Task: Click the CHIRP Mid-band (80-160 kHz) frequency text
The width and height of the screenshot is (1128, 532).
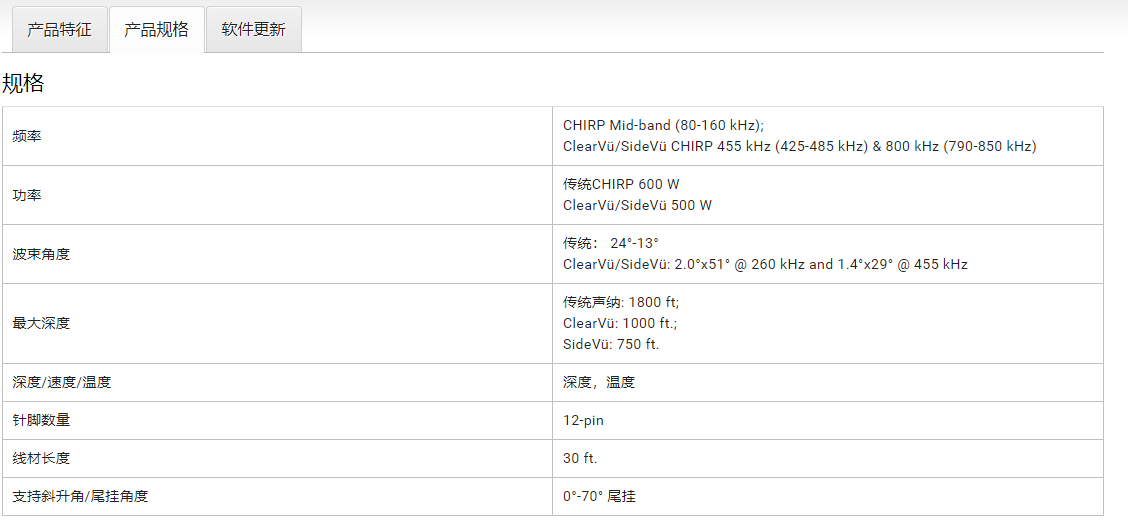Action: point(663,126)
